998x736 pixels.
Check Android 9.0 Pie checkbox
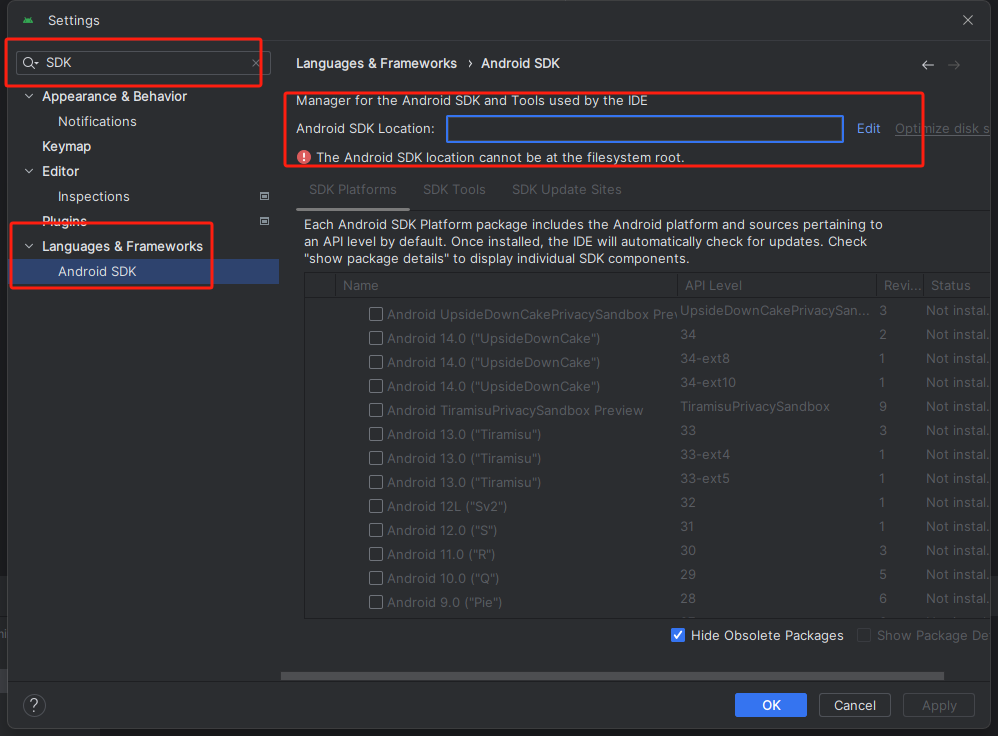point(376,602)
